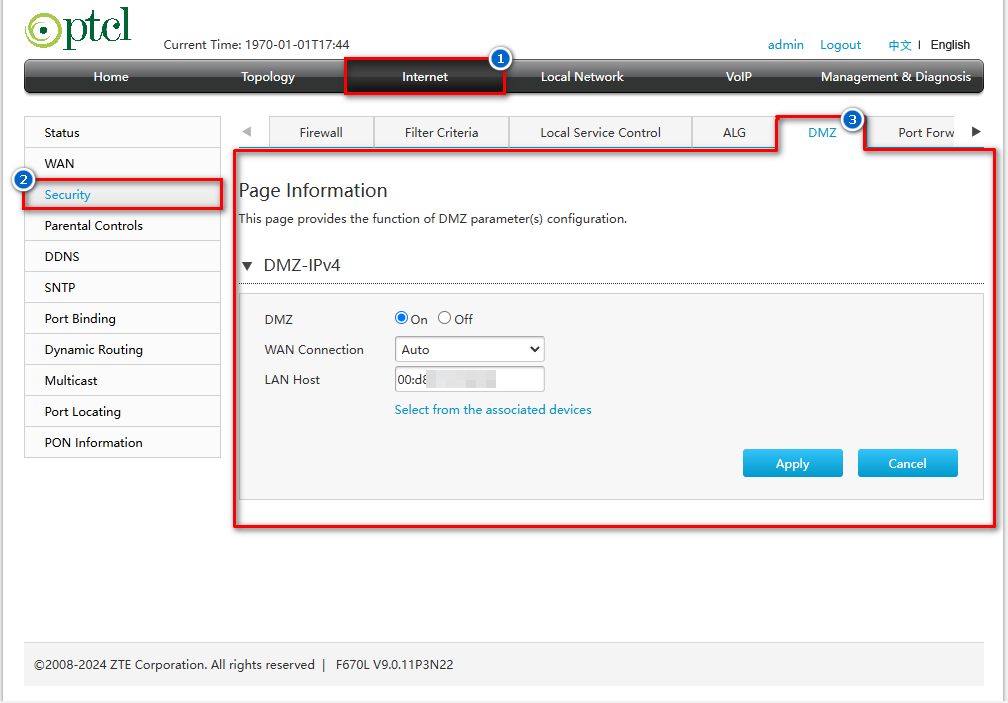Viewport: 1008px width, 703px height.
Task: Click Select from the associated devices link
Action: point(492,409)
